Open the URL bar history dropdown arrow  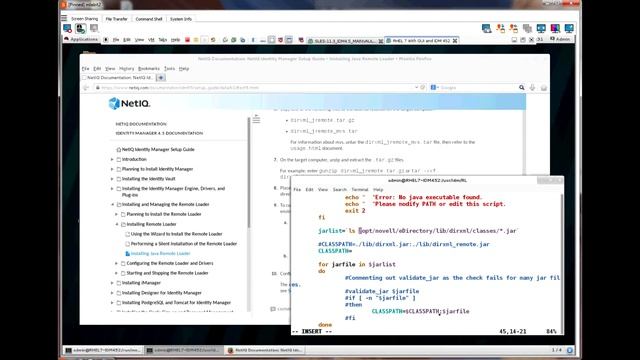point(416,87)
